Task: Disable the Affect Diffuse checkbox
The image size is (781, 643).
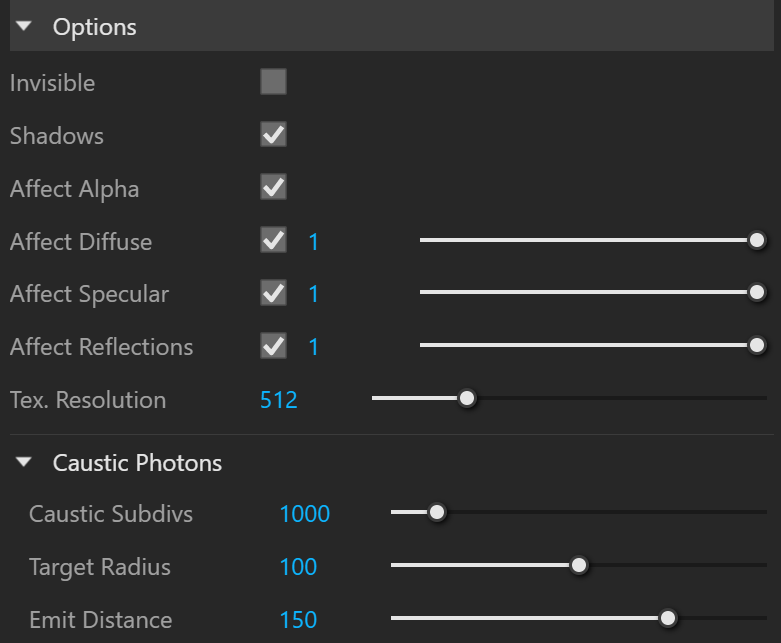Action: click(273, 240)
